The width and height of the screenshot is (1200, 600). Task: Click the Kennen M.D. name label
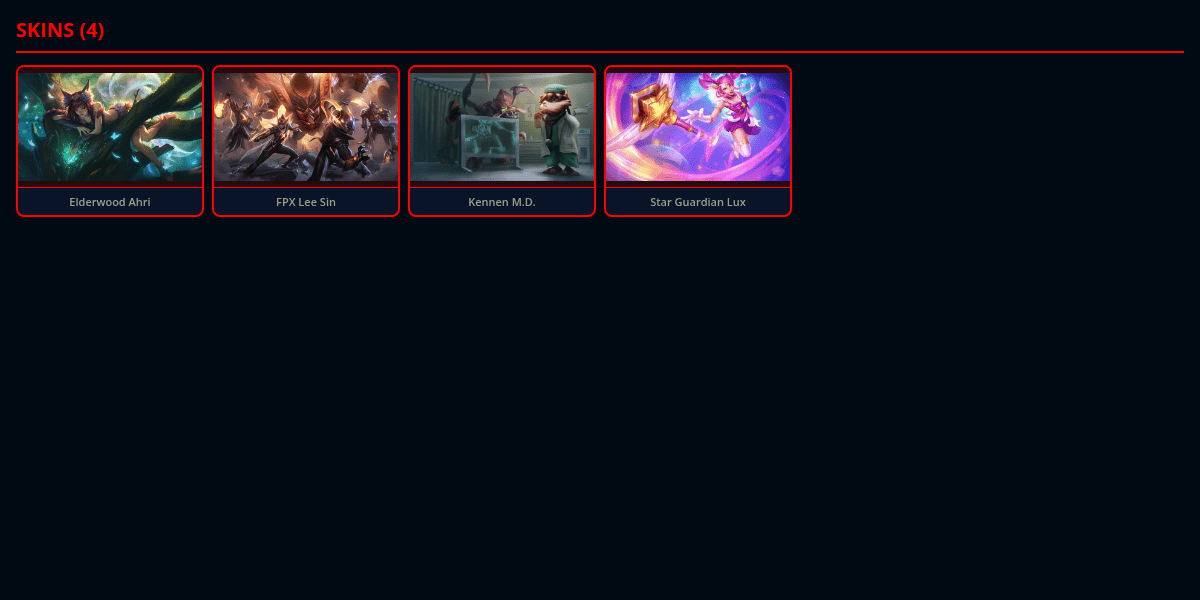502,202
